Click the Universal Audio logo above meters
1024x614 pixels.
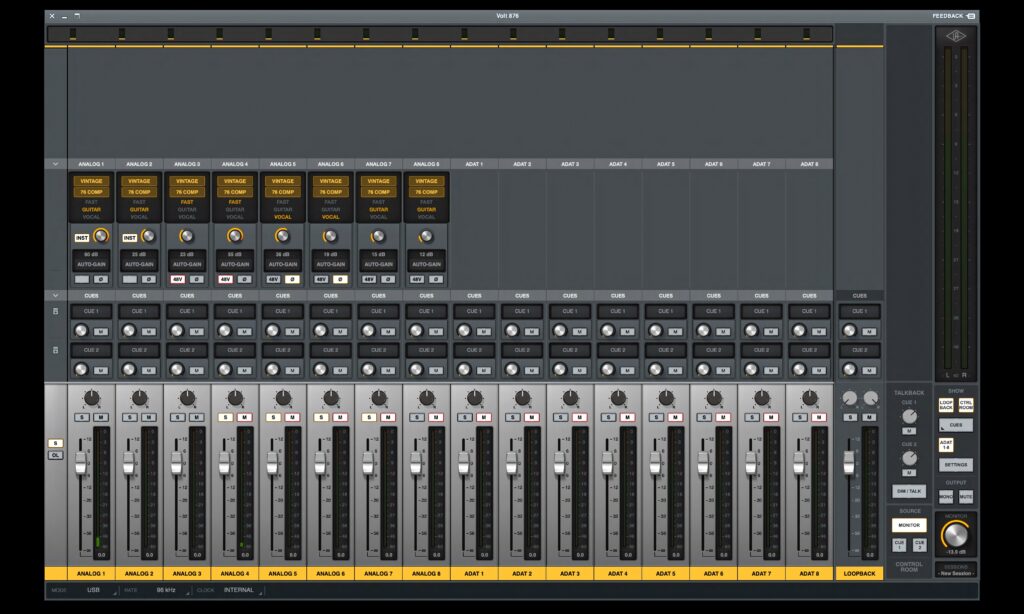[x=956, y=36]
